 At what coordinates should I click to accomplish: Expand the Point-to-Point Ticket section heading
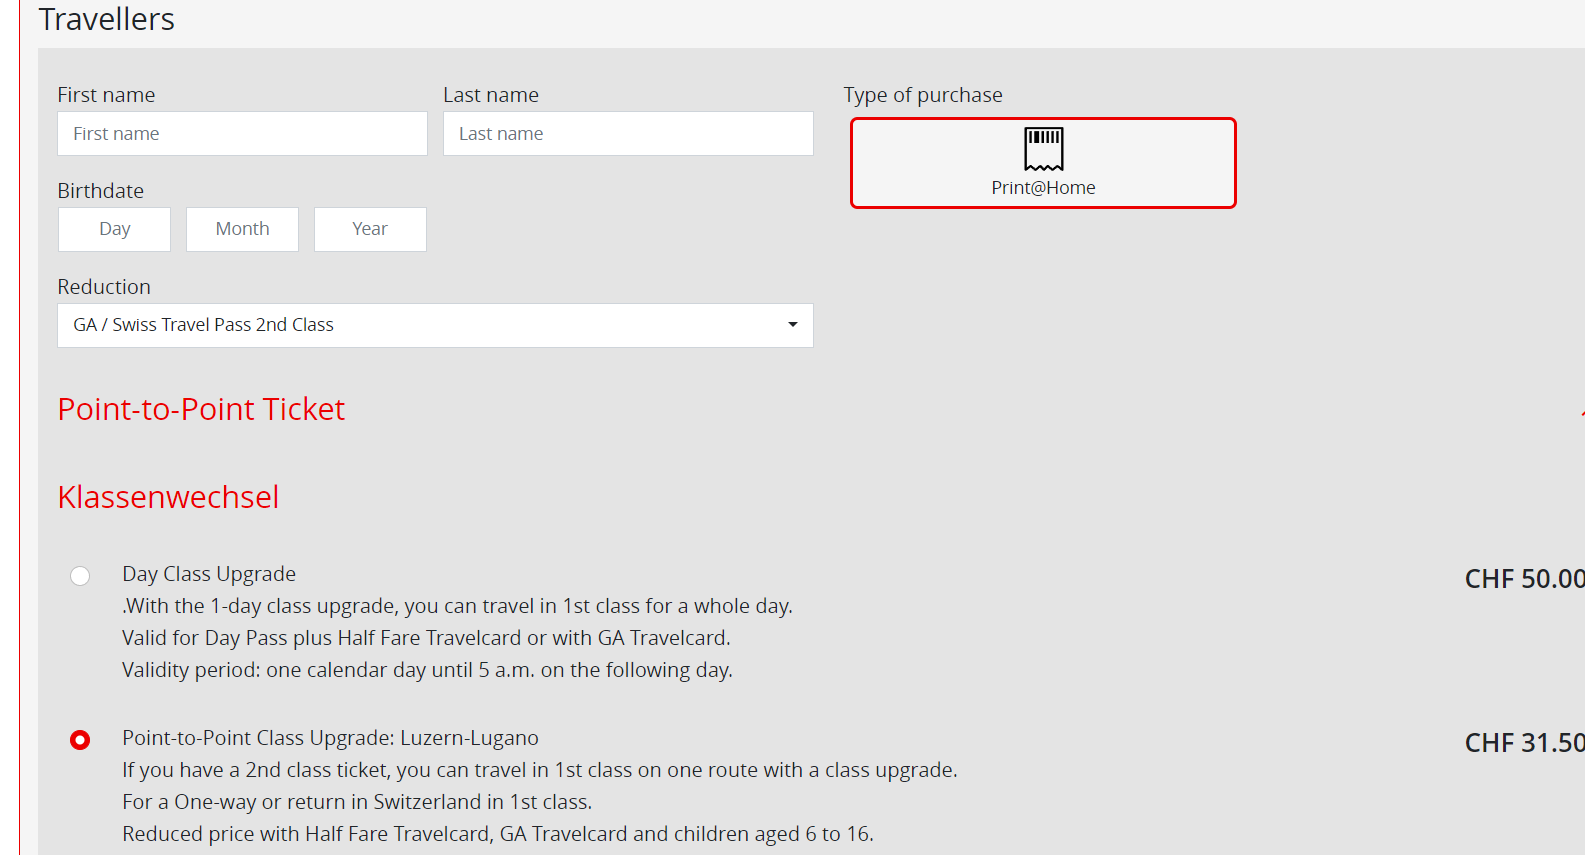201,409
